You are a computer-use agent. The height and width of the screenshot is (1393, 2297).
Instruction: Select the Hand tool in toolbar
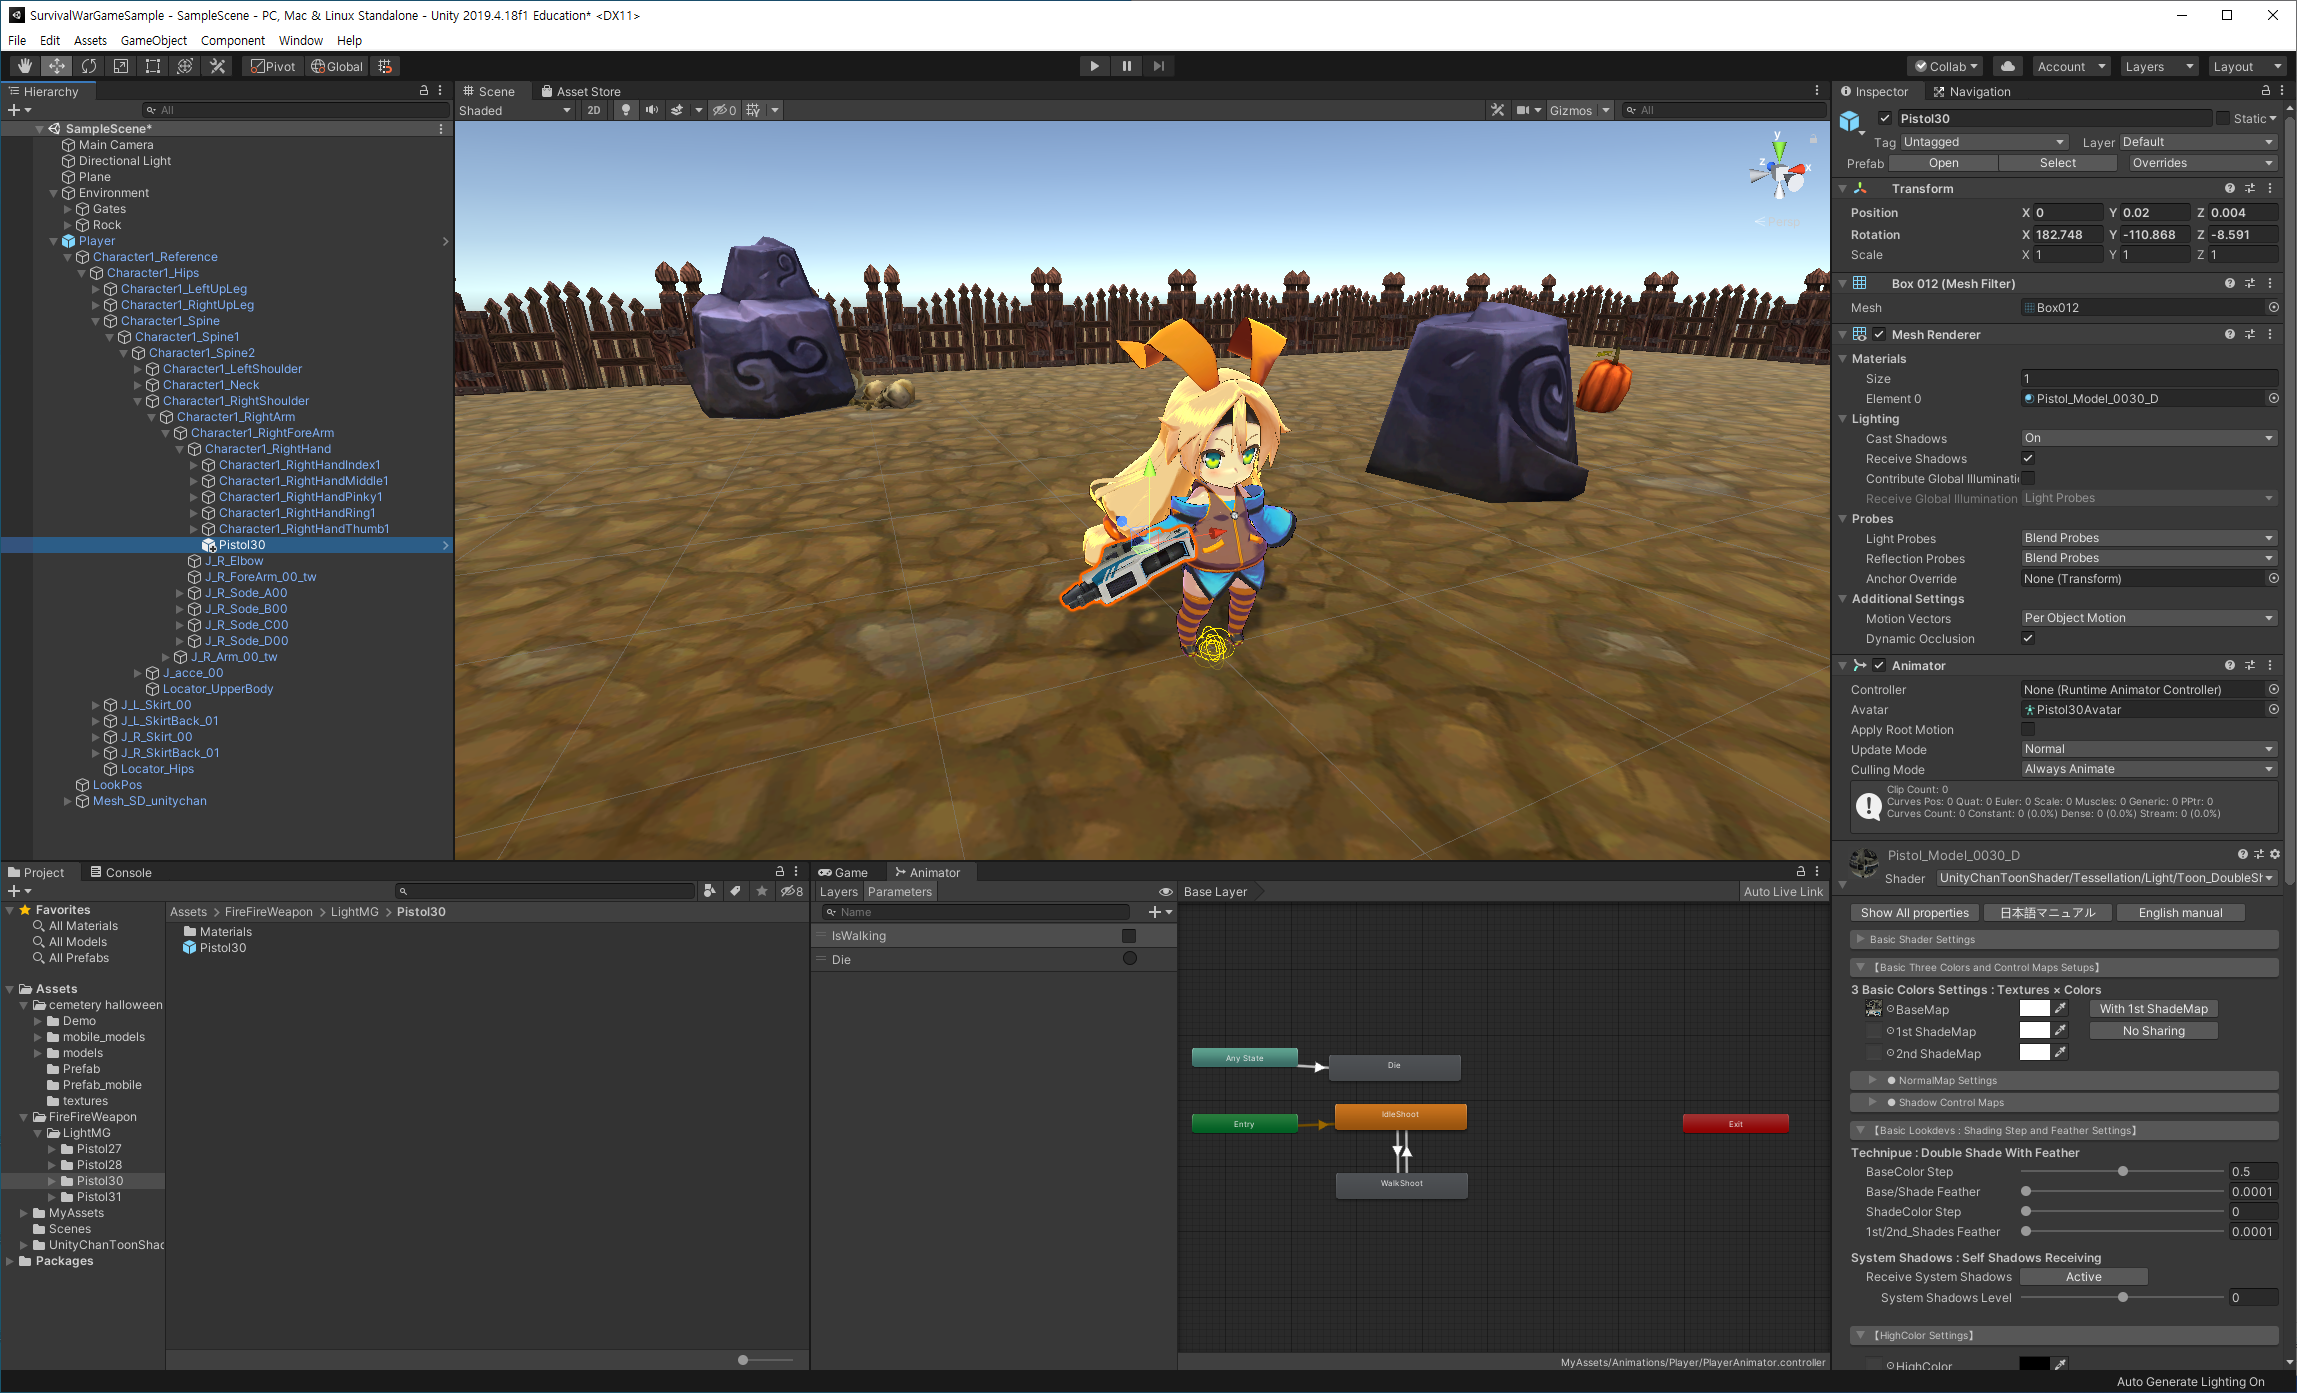click(x=25, y=66)
